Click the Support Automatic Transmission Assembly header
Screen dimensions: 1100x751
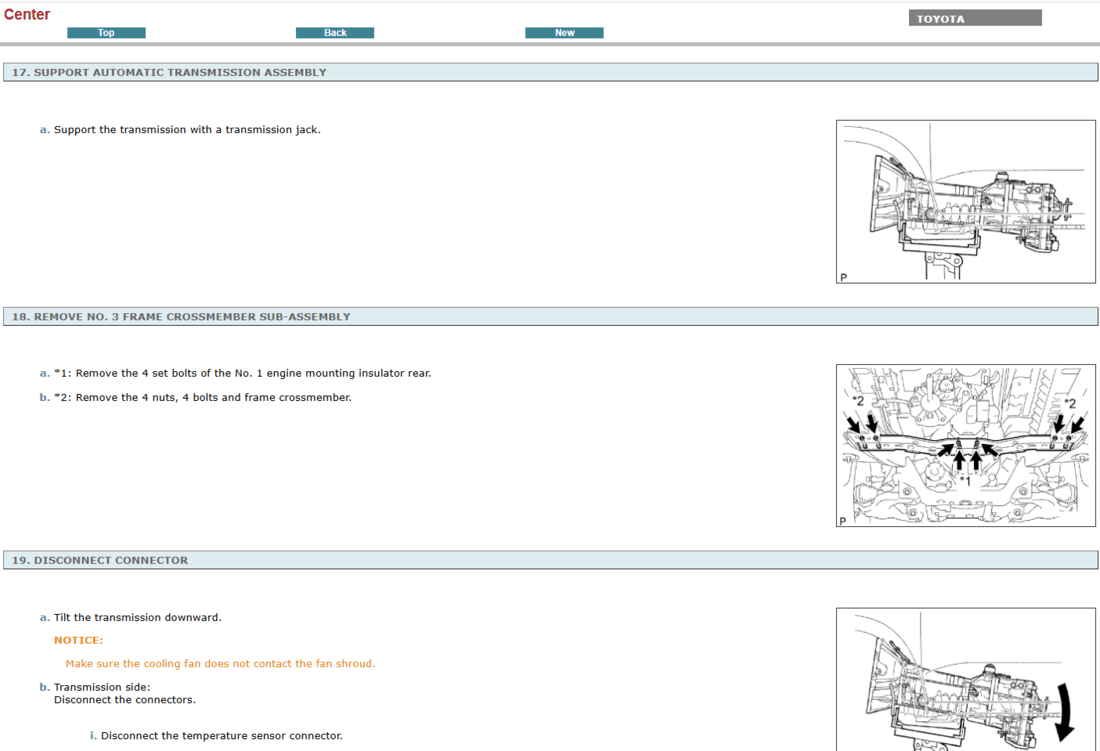pyautogui.click(x=169, y=72)
